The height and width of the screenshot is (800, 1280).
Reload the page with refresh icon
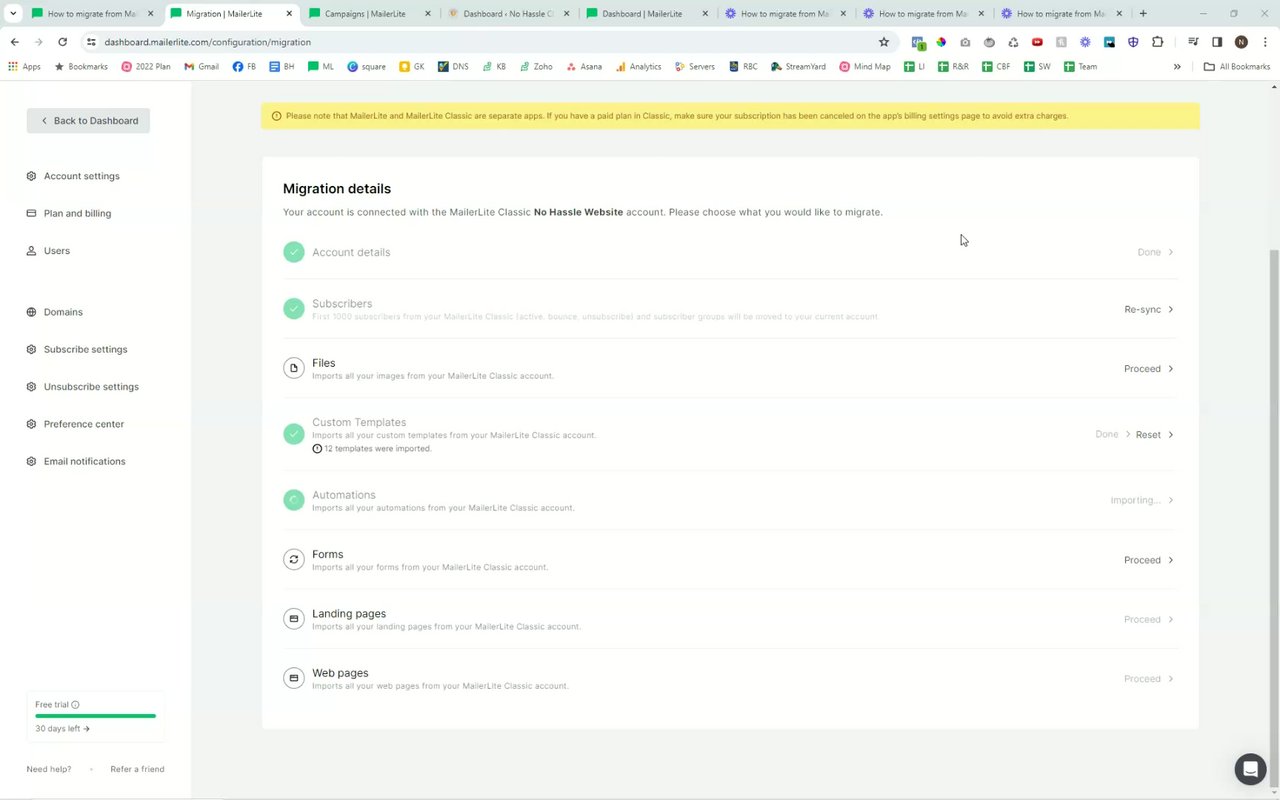point(62,42)
